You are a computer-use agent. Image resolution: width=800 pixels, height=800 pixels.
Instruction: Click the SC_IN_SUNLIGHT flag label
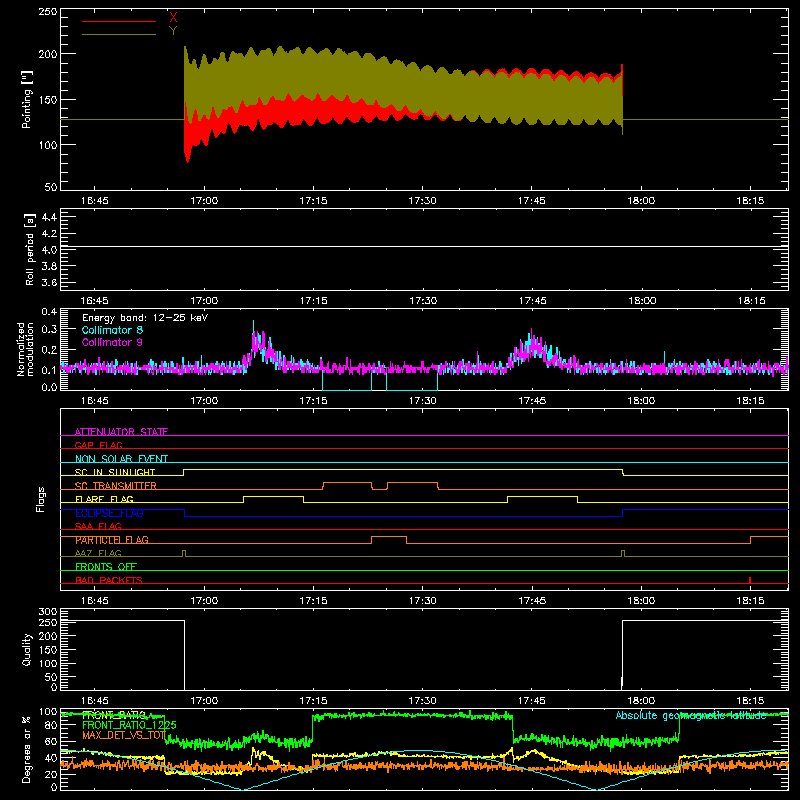pos(115,472)
